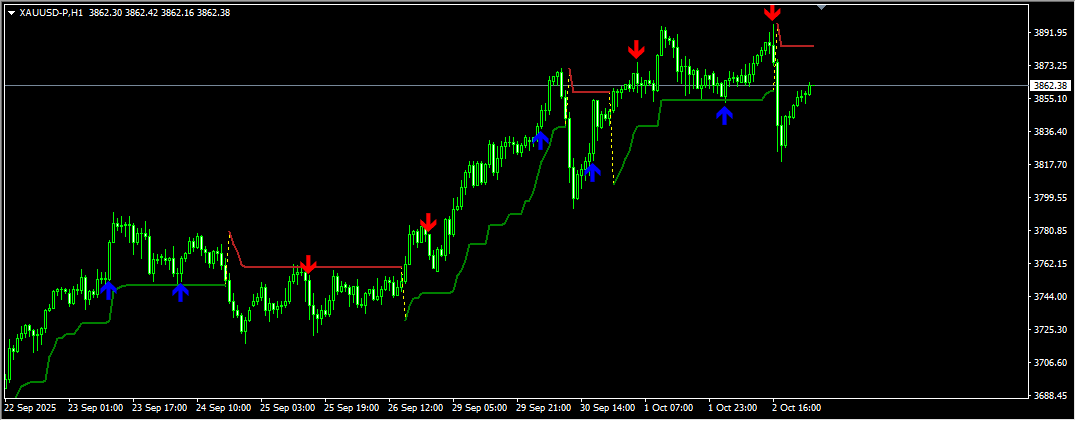Click the current price label 3862.38
The image size is (1076, 421).
[1052, 86]
